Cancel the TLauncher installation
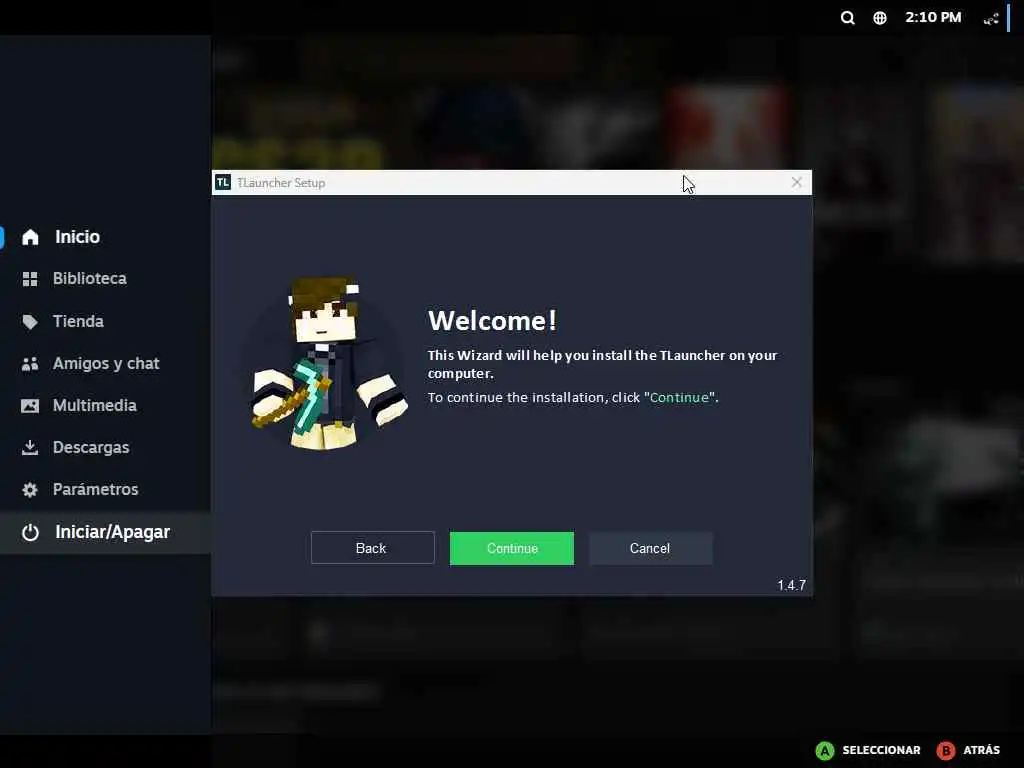 650,548
